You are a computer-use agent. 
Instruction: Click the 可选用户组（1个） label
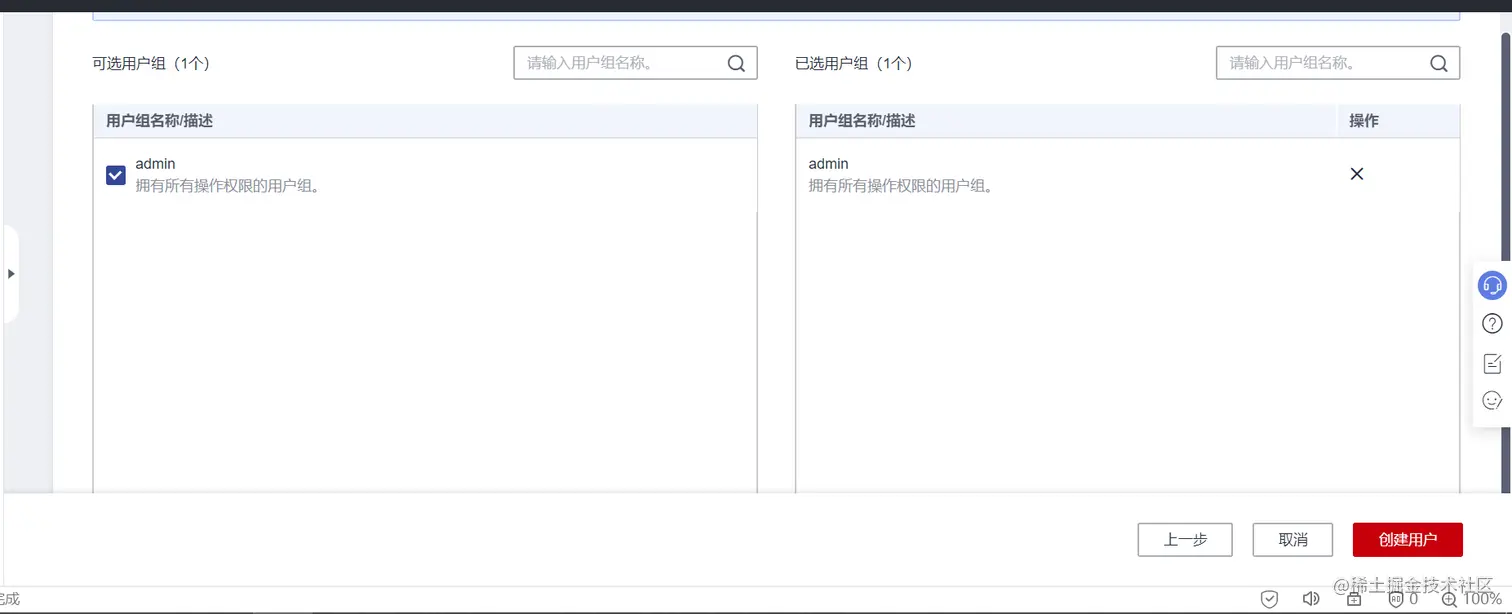click(x=151, y=63)
